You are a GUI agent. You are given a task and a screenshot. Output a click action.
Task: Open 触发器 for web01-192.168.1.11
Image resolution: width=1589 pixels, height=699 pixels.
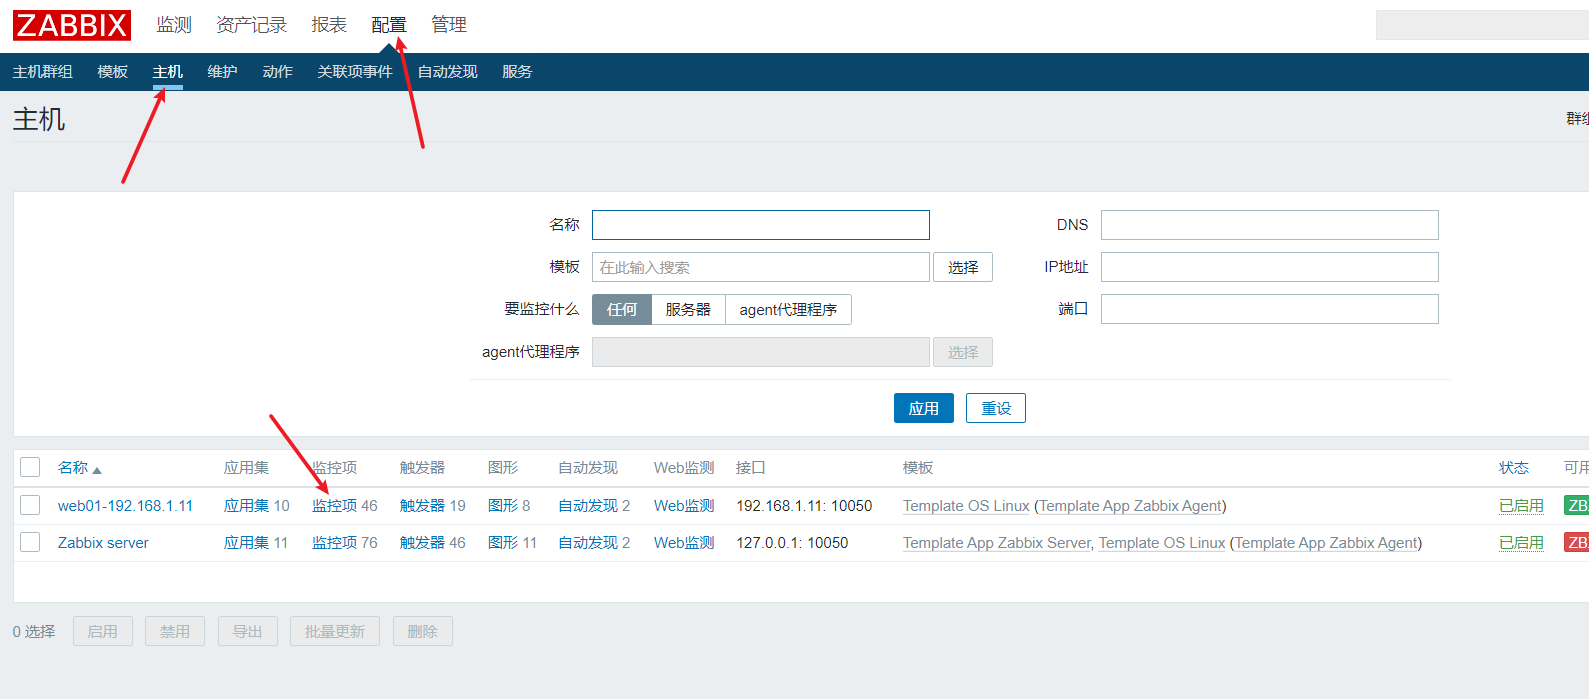coord(422,506)
